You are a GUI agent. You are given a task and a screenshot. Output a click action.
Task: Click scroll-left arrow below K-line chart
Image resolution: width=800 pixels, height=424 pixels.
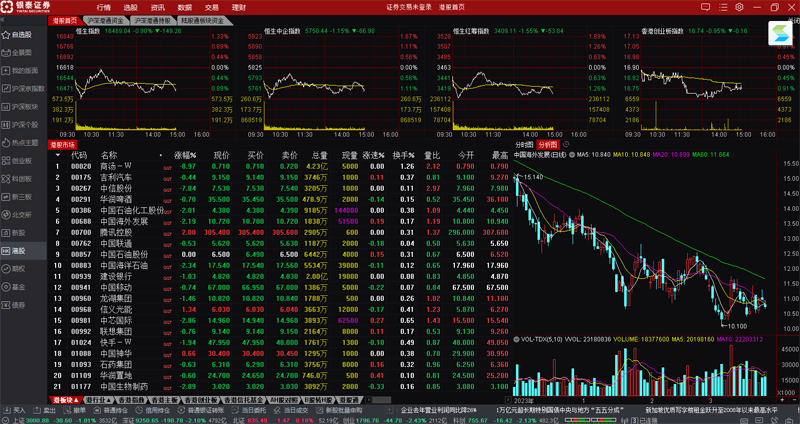(508, 401)
